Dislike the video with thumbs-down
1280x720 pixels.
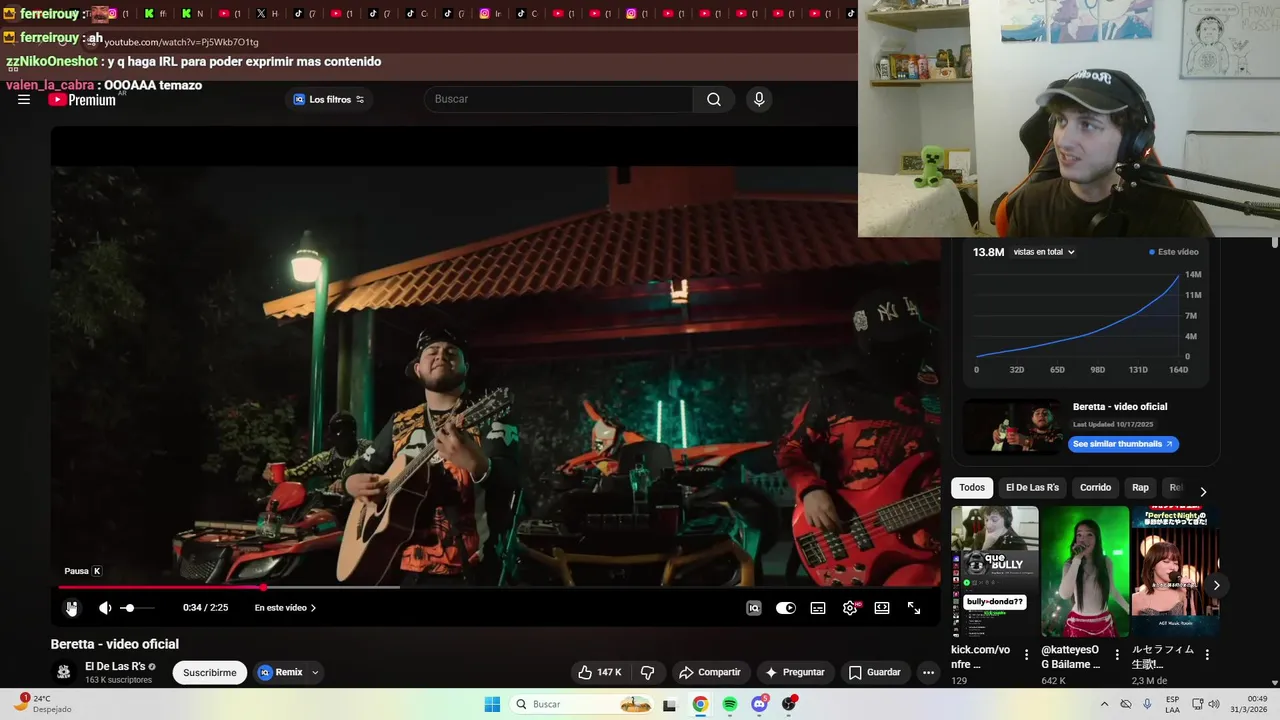coord(648,672)
